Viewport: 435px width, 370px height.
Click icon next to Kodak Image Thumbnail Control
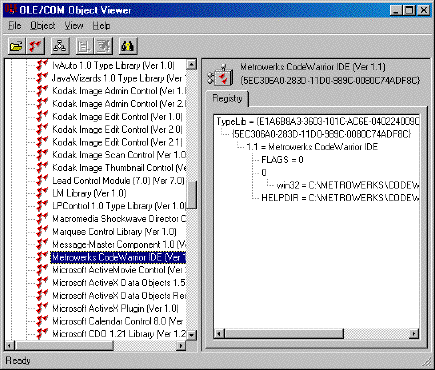point(42,167)
